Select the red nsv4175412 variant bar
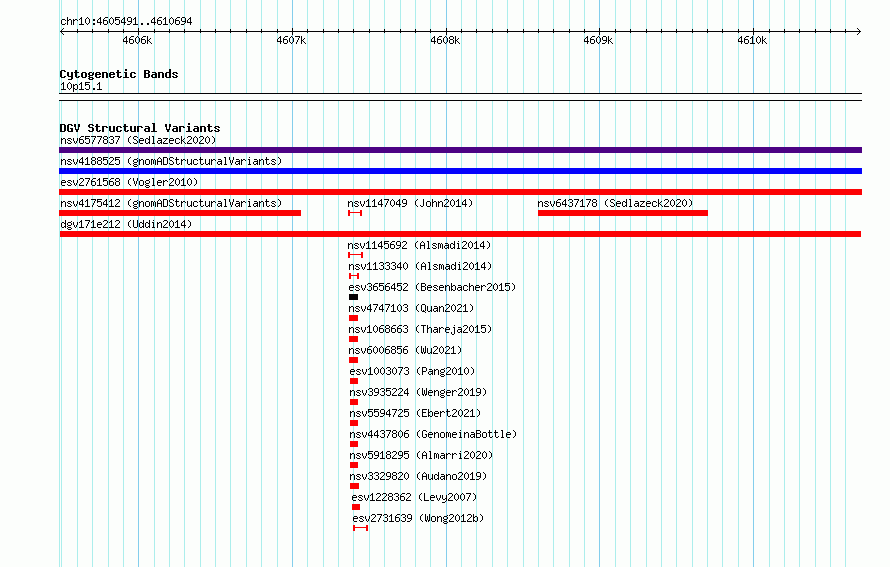The height and width of the screenshot is (567, 890). pyautogui.click(x=180, y=213)
